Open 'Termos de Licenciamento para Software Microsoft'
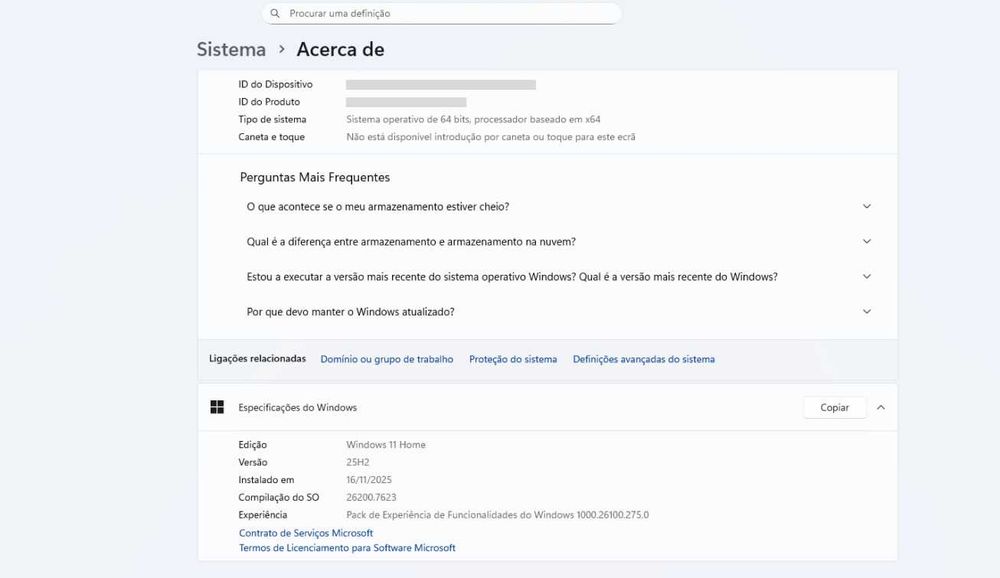 (347, 547)
